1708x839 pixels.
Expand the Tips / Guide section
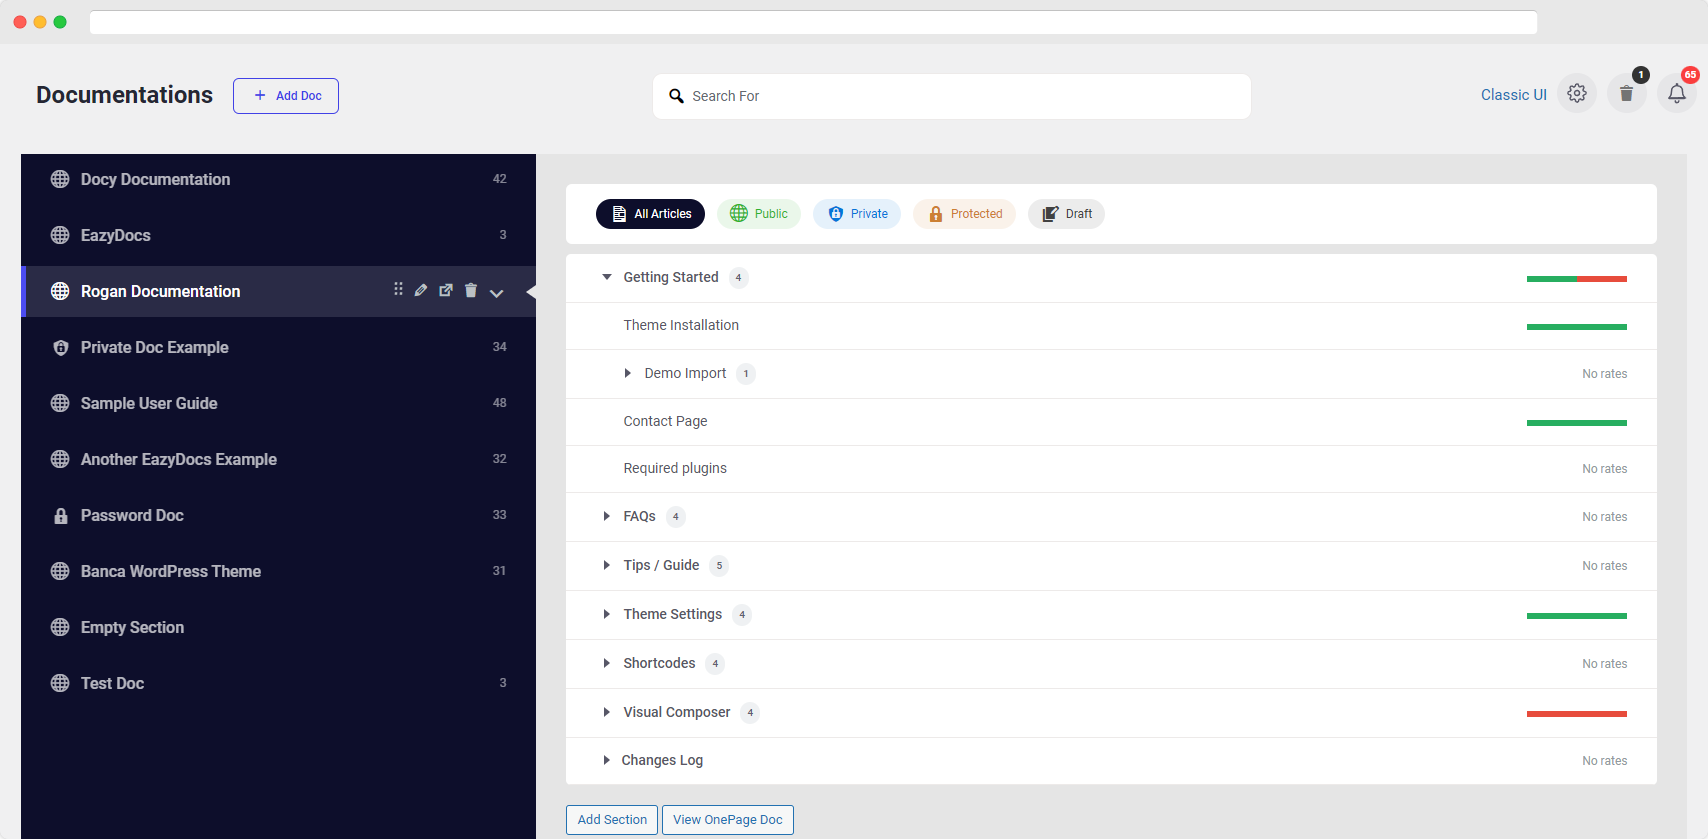point(606,565)
